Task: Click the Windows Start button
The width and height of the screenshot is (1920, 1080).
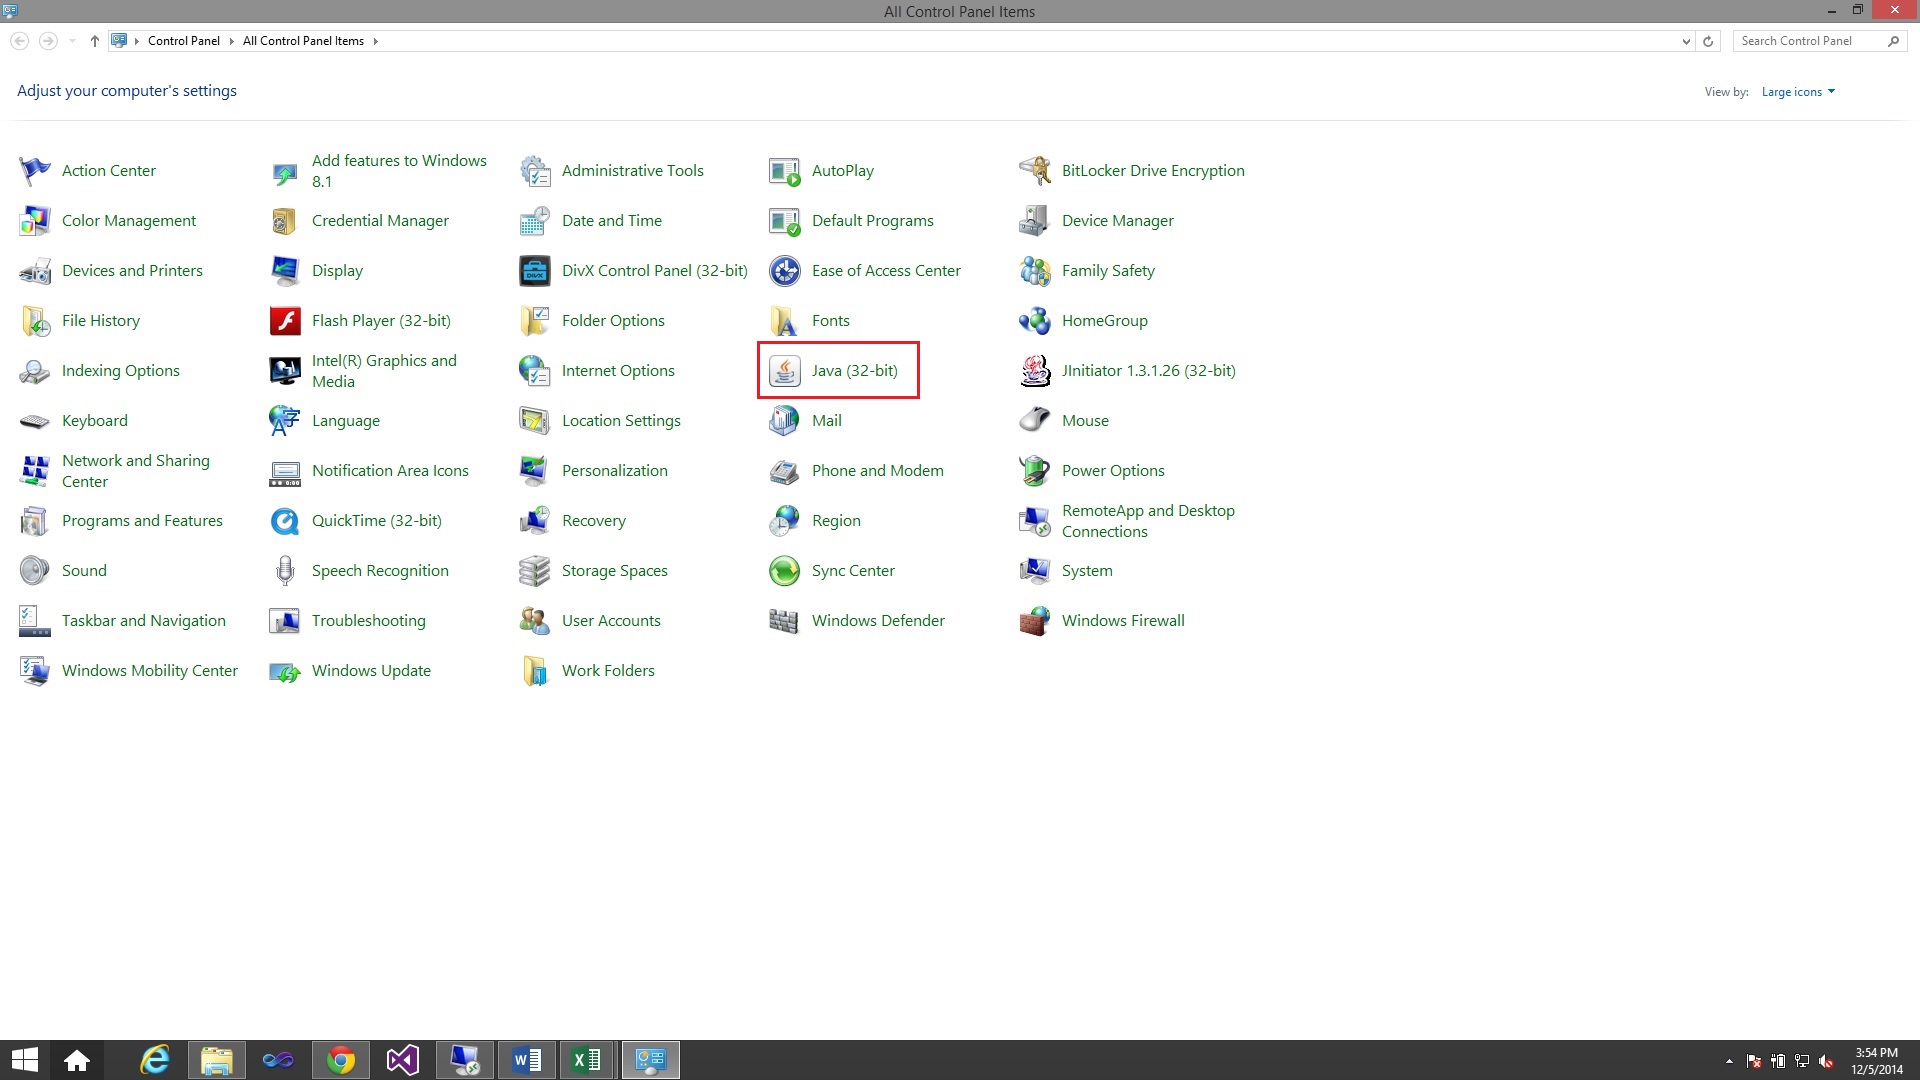Action: tap(24, 1060)
